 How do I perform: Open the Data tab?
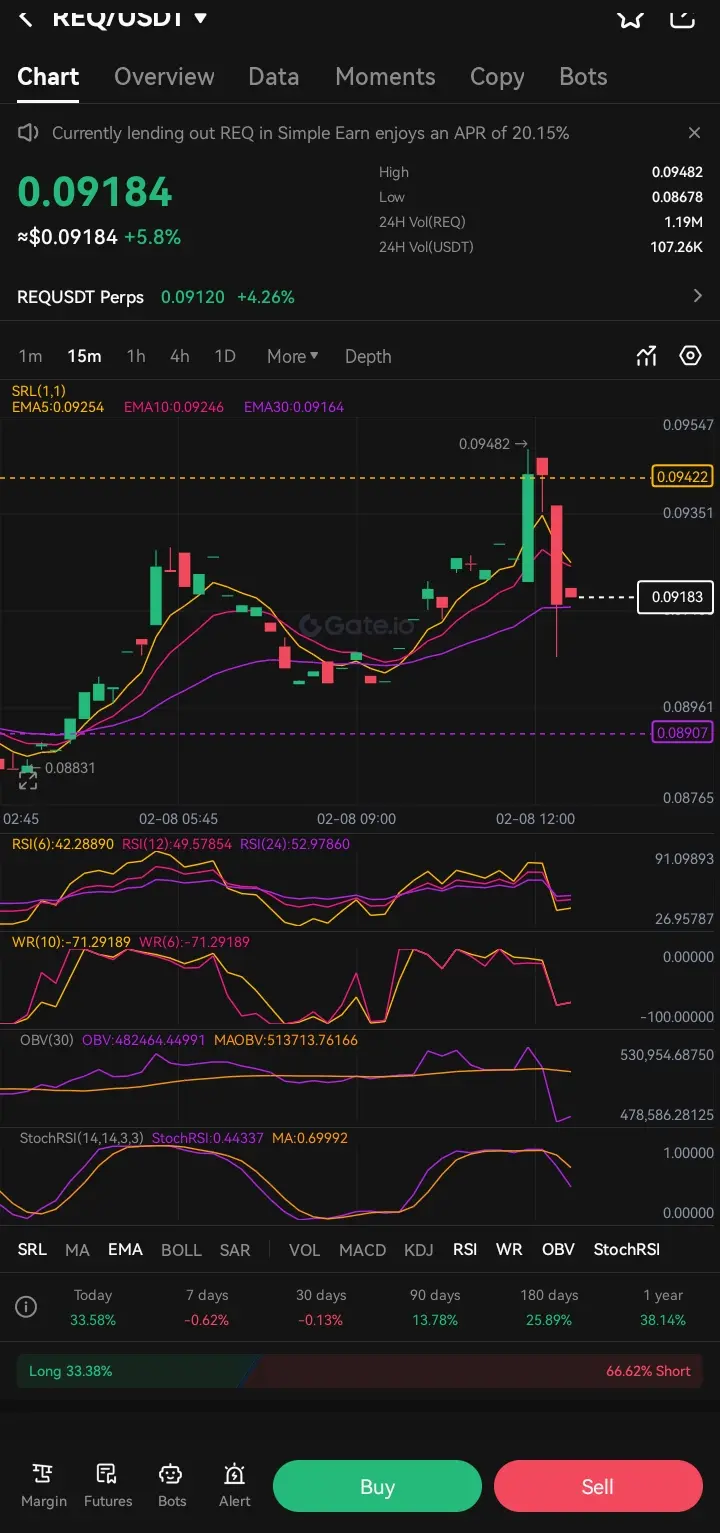[274, 77]
